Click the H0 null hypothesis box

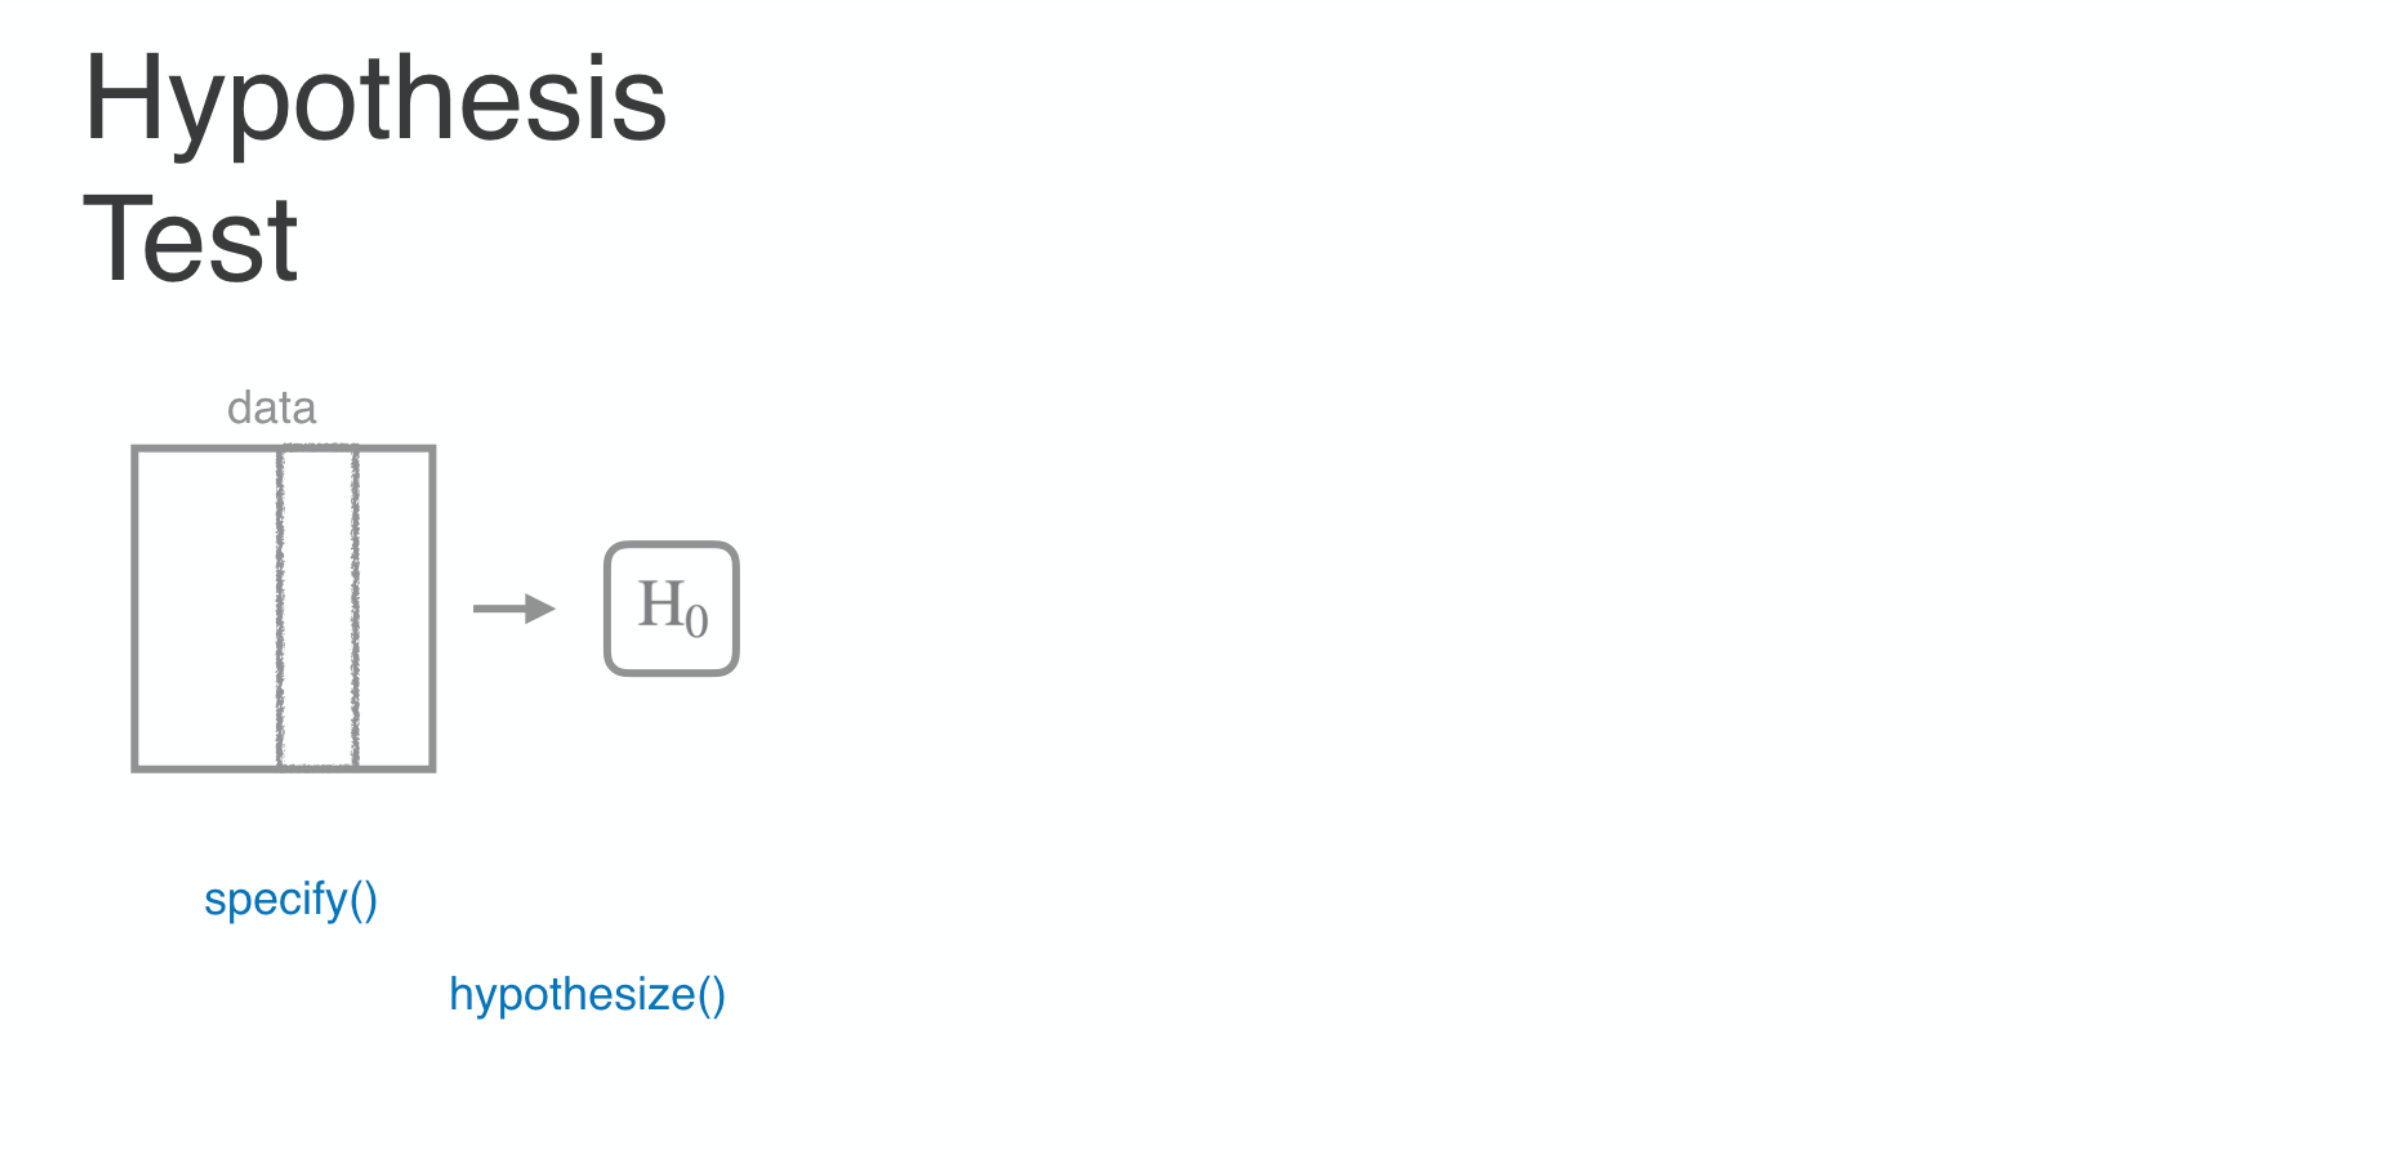point(671,608)
